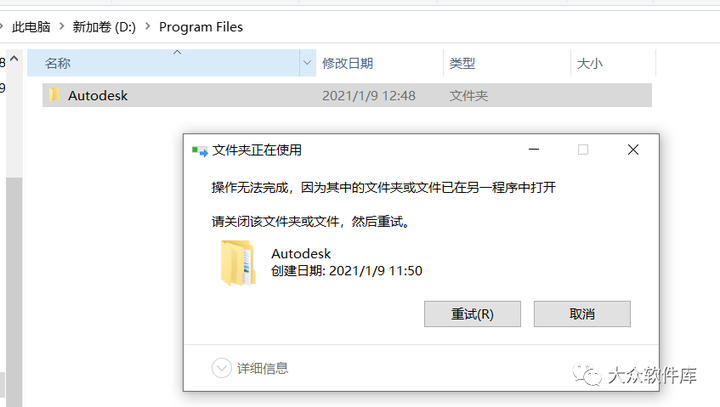Click the large Autodesk folder icon in dialog
Viewport: 720px width, 407px height.
pos(238,263)
